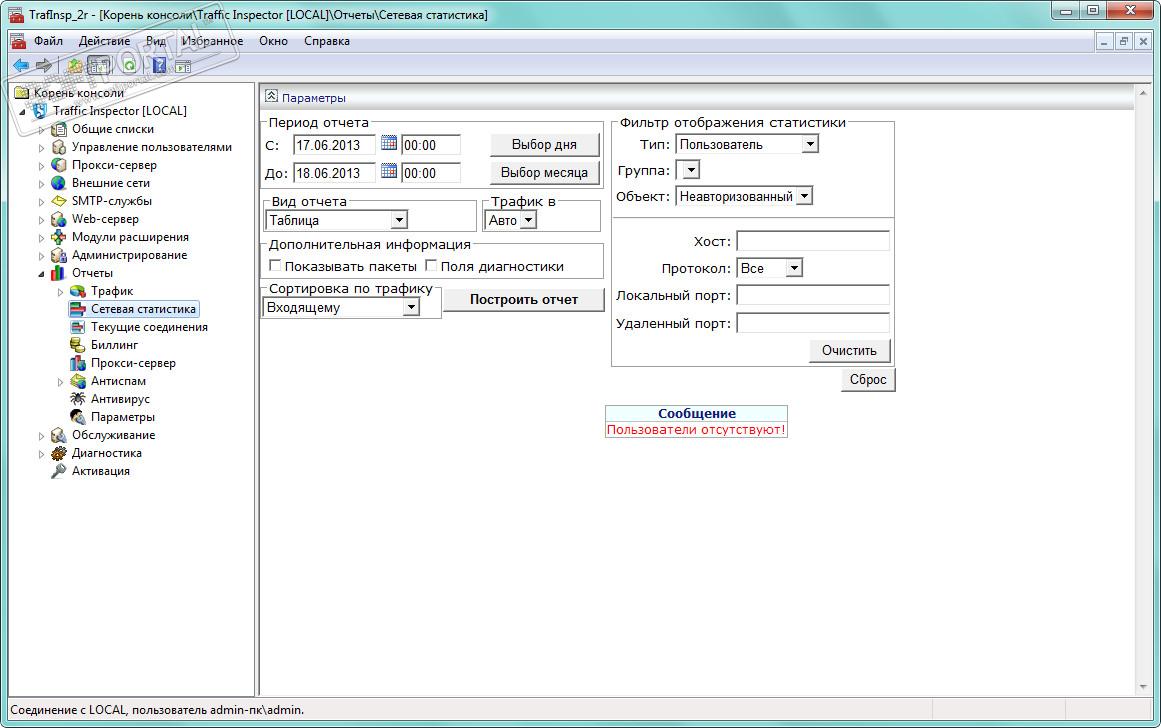This screenshot has width=1161, height=728.
Task: Expand the Прокси-сервер top-level node arrow
Action: pyautogui.click(x=41, y=166)
